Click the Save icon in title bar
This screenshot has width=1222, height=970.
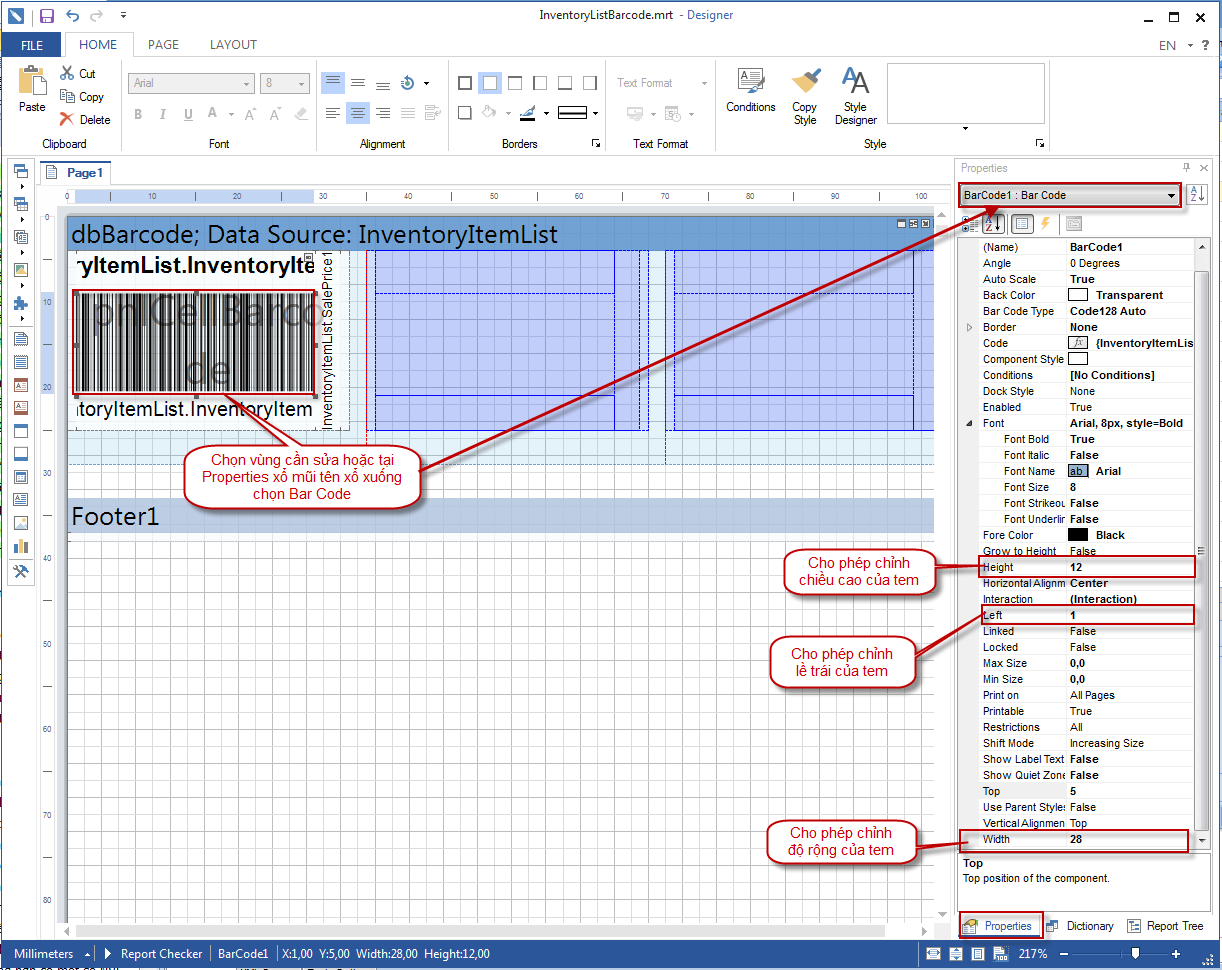(47, 16)
